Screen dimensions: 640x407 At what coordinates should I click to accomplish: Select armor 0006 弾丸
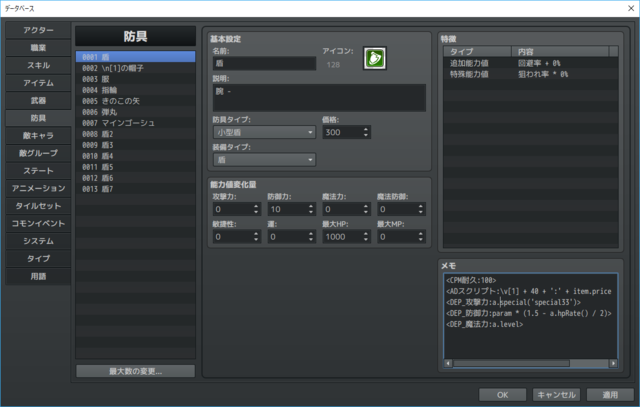tap(136, 112)
